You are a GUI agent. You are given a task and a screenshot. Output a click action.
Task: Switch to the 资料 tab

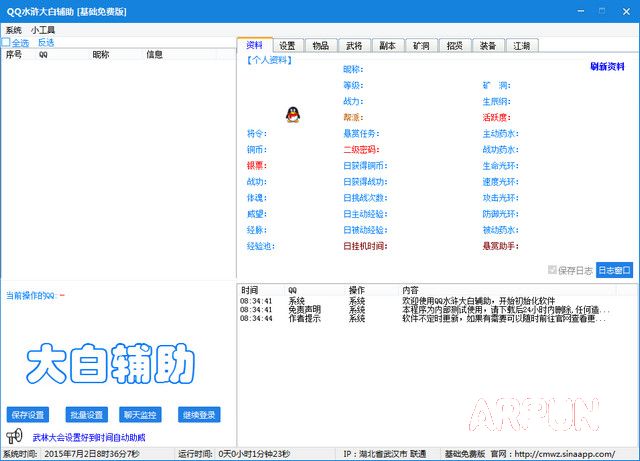pyautogui.click(x=255, y=45)
